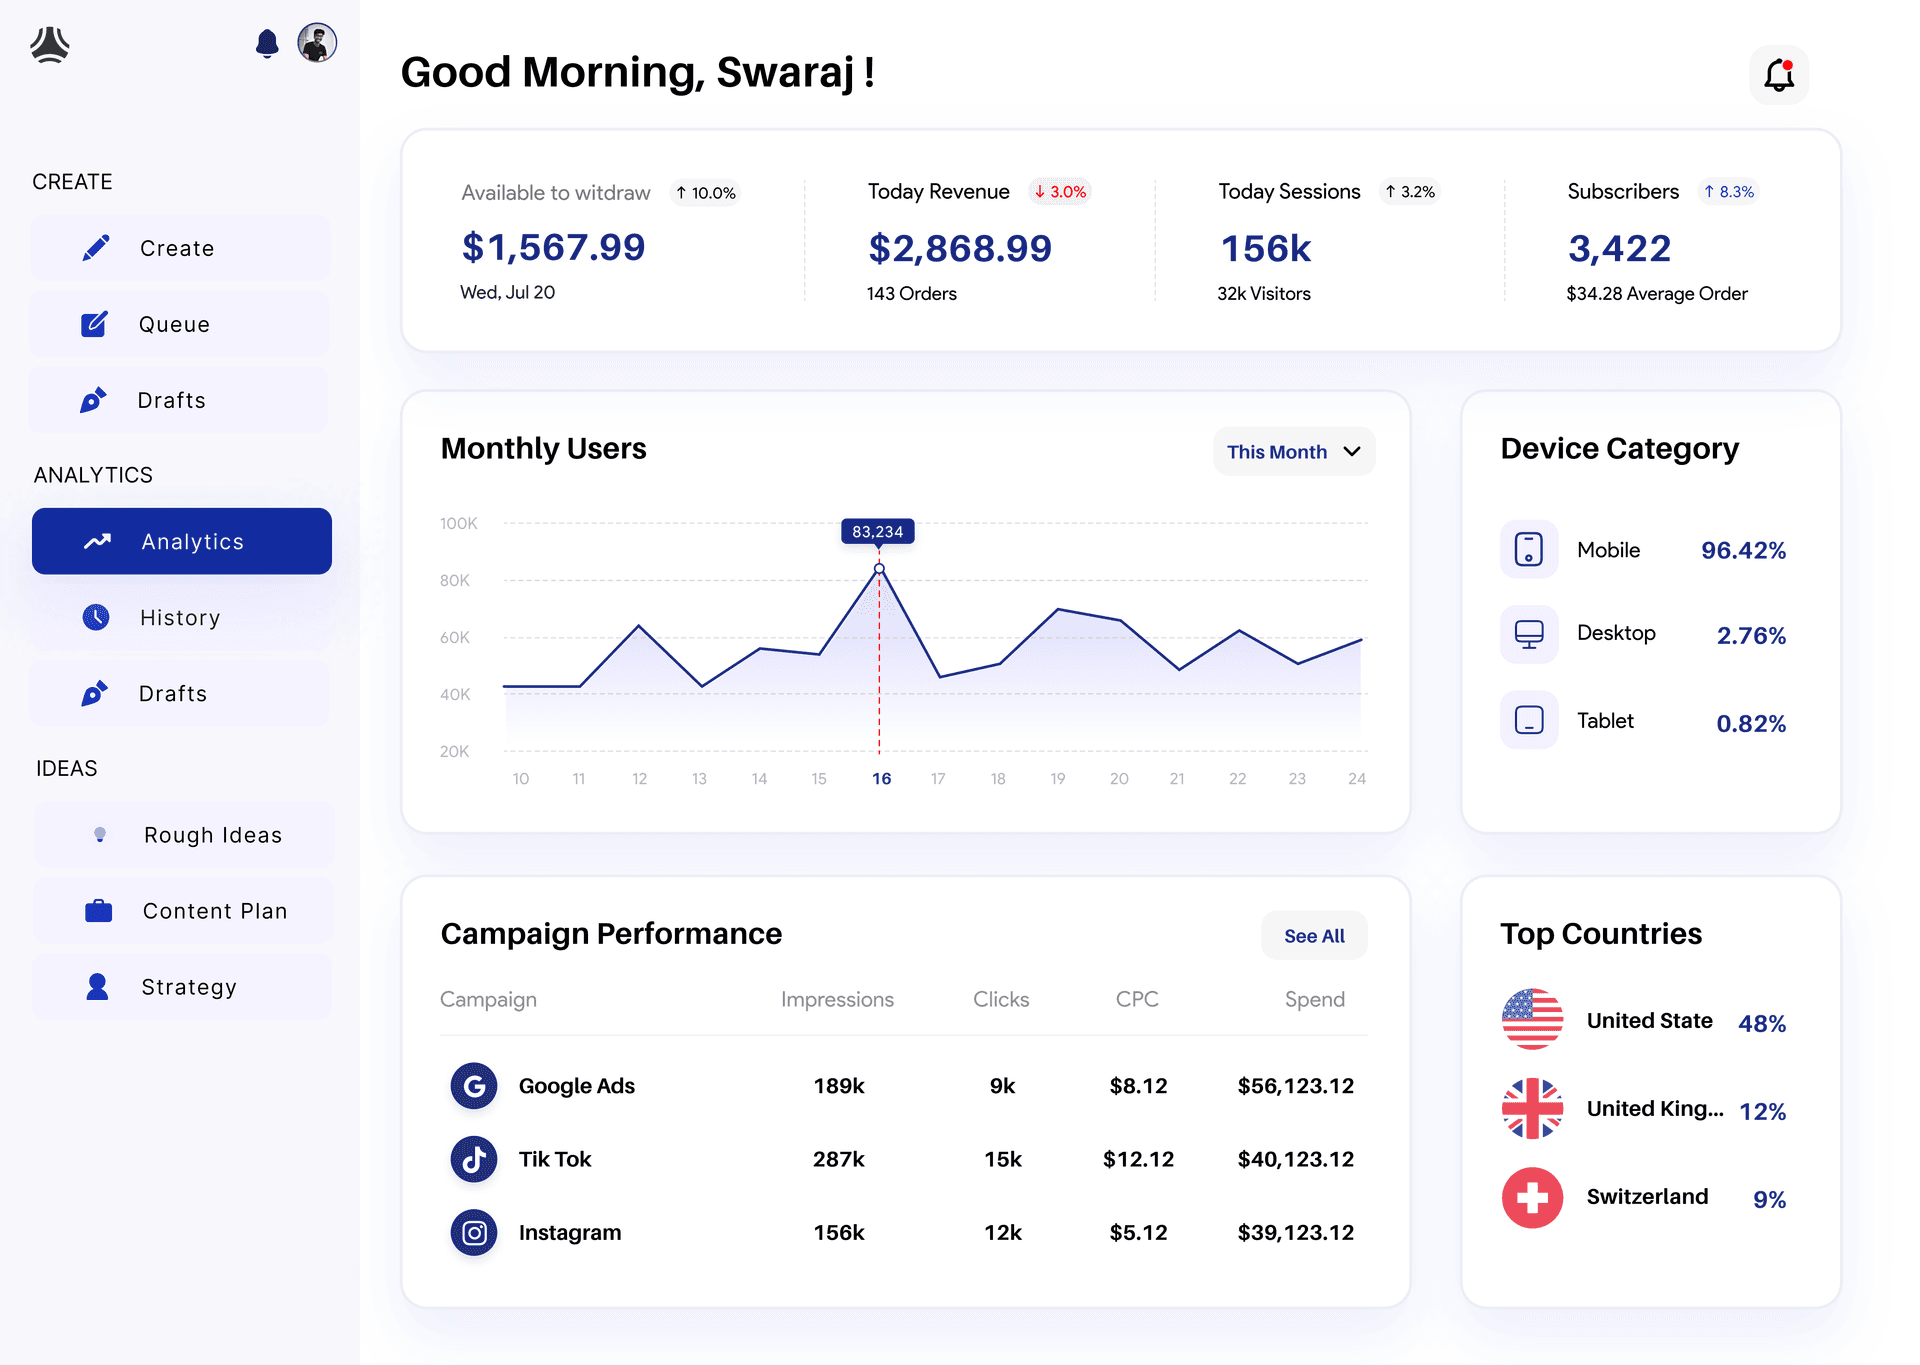
Task: Click the Tik Tok campaign icon
Action: click(x=474, y=1159)
